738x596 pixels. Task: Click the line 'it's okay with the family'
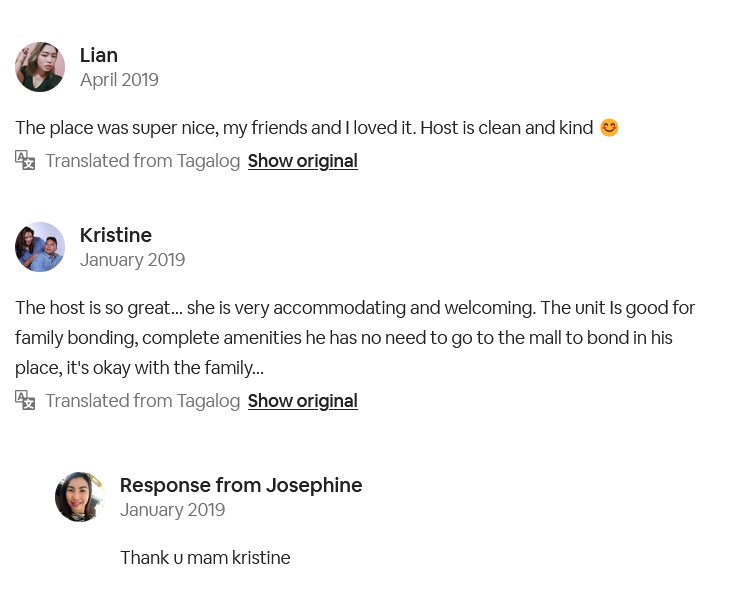click(139, 368)
